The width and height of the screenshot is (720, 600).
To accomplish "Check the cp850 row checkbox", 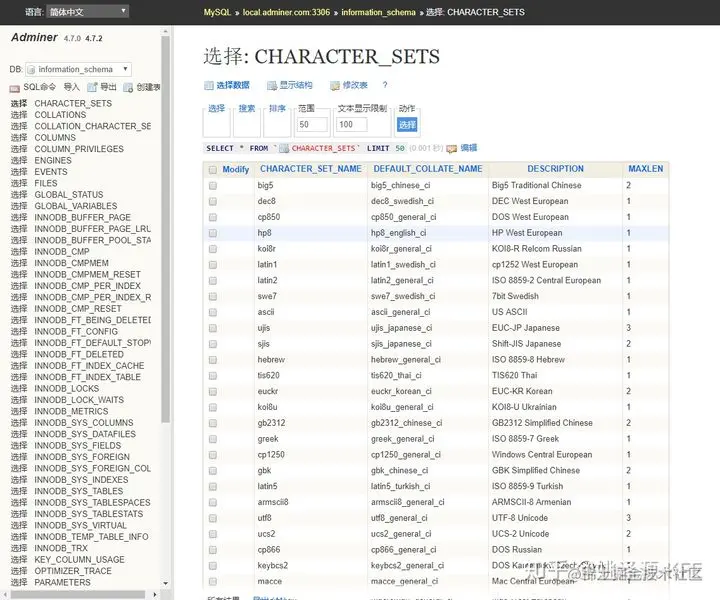I will 213,217.
